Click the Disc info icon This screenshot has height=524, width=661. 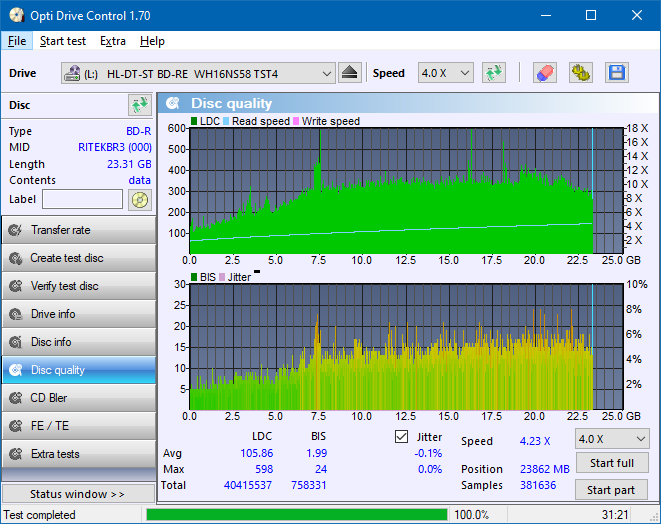point(16,342)
